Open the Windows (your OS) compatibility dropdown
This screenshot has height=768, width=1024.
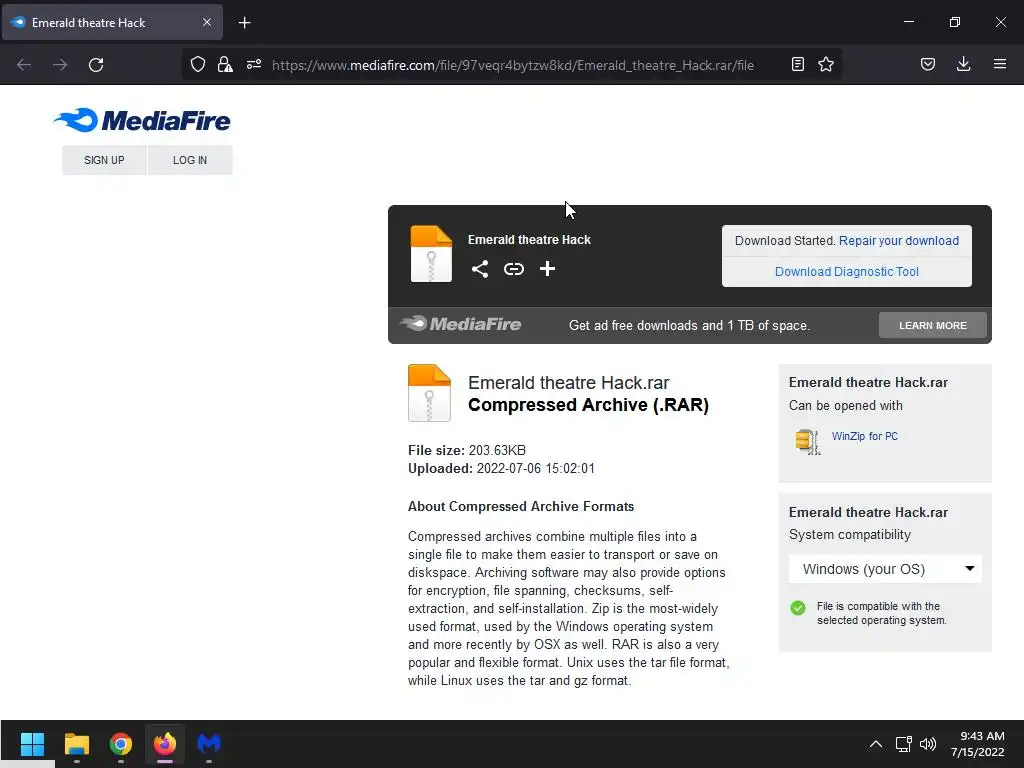pos(885,569)
